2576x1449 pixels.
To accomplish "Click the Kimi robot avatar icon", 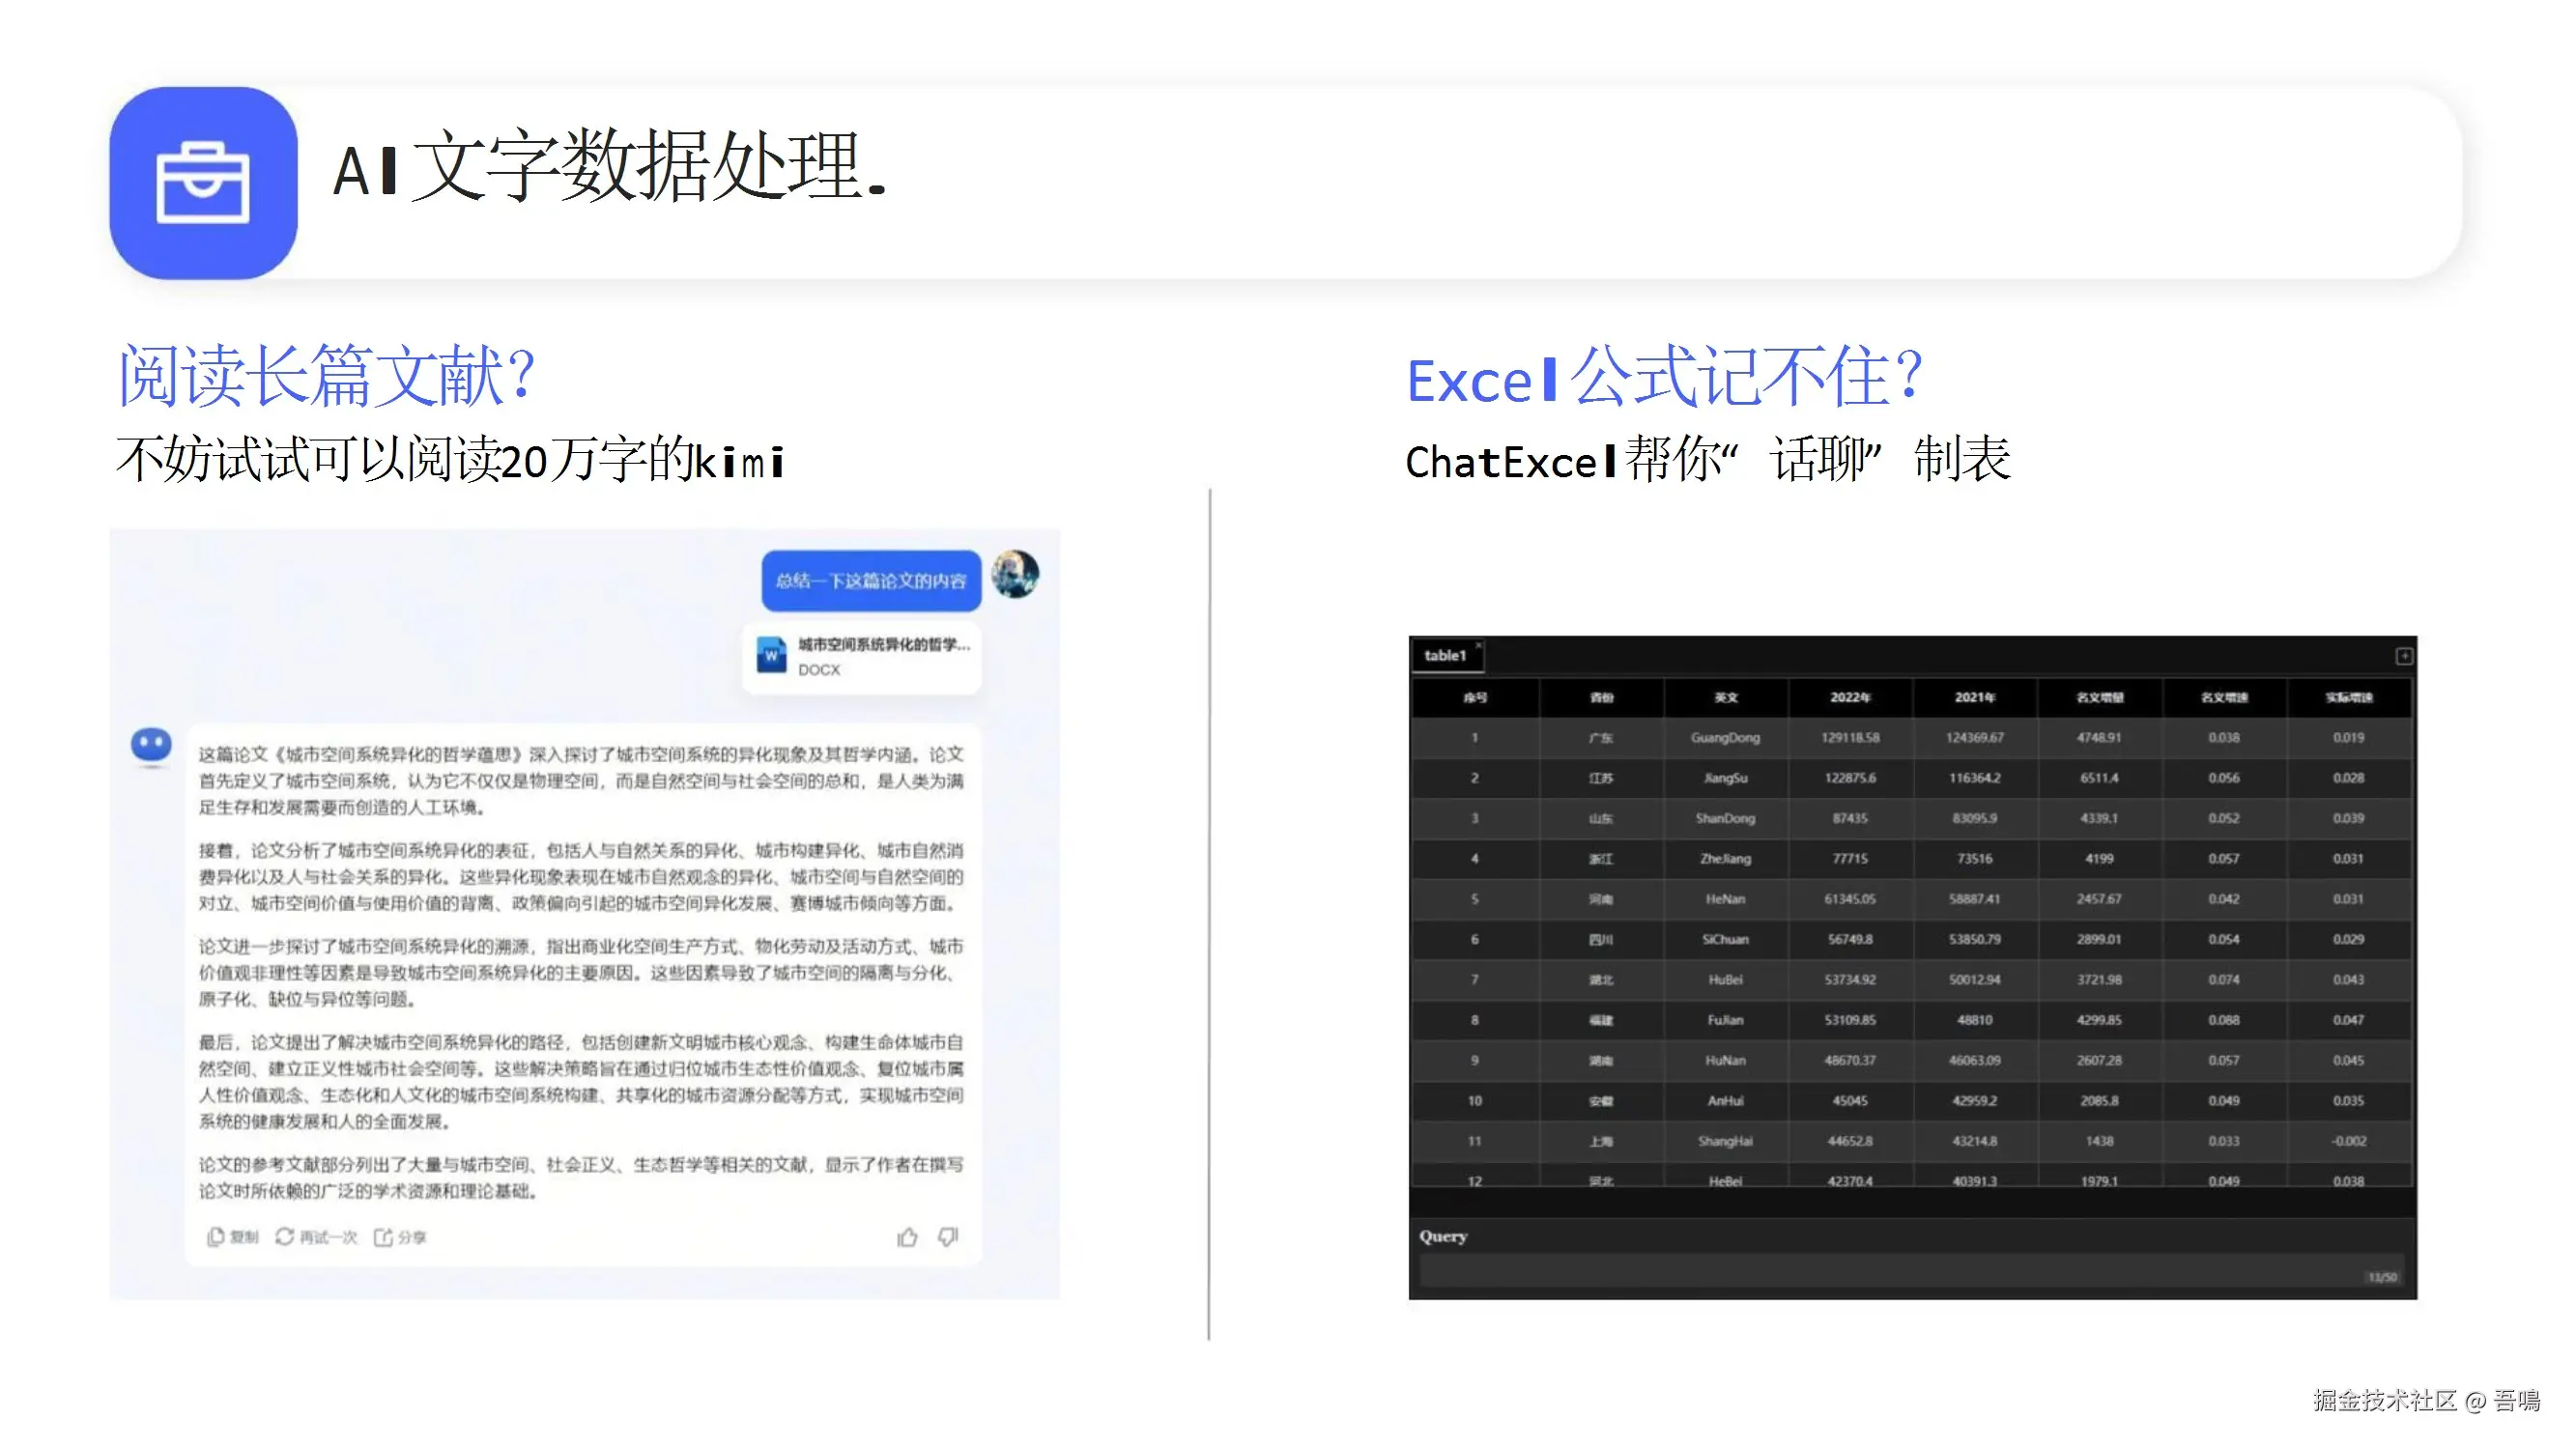I will (151, 745).
